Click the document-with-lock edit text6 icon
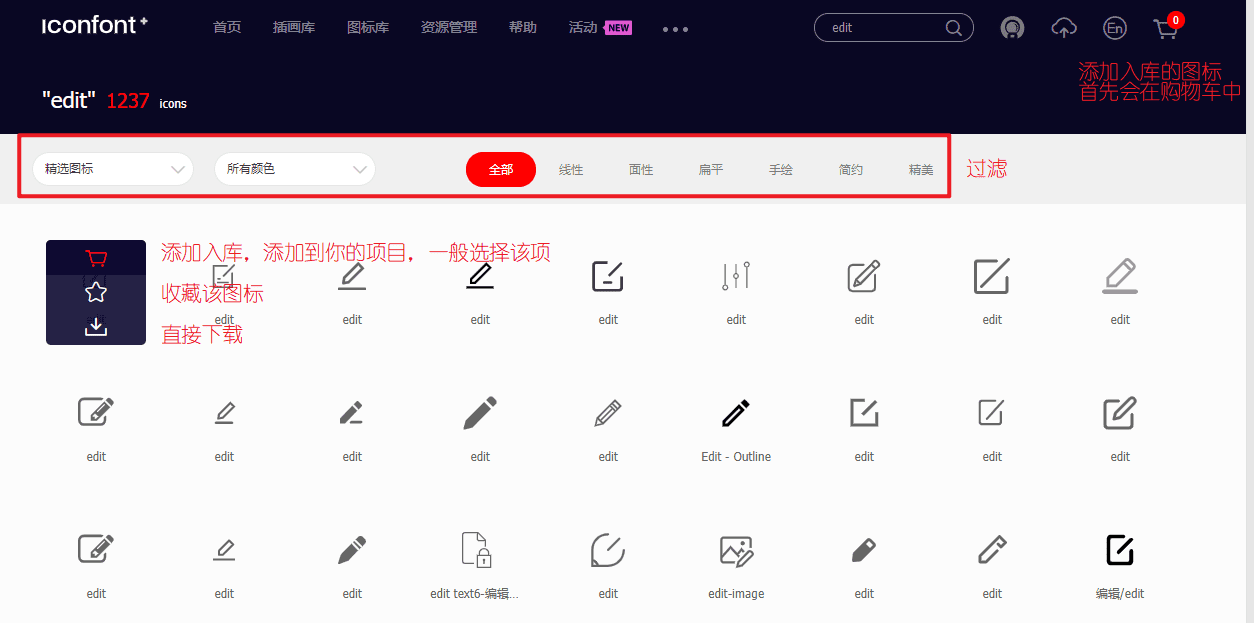 (x=475, y=550)
